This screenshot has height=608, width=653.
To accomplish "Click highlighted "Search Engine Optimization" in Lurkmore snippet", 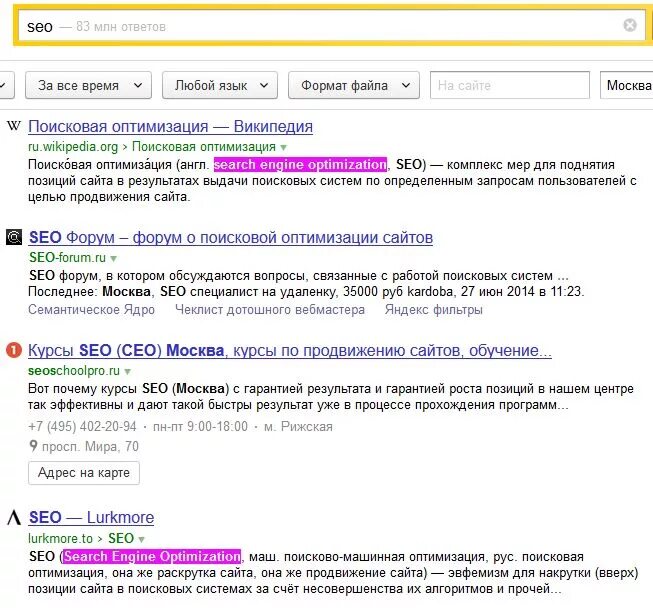I will 152,556.
